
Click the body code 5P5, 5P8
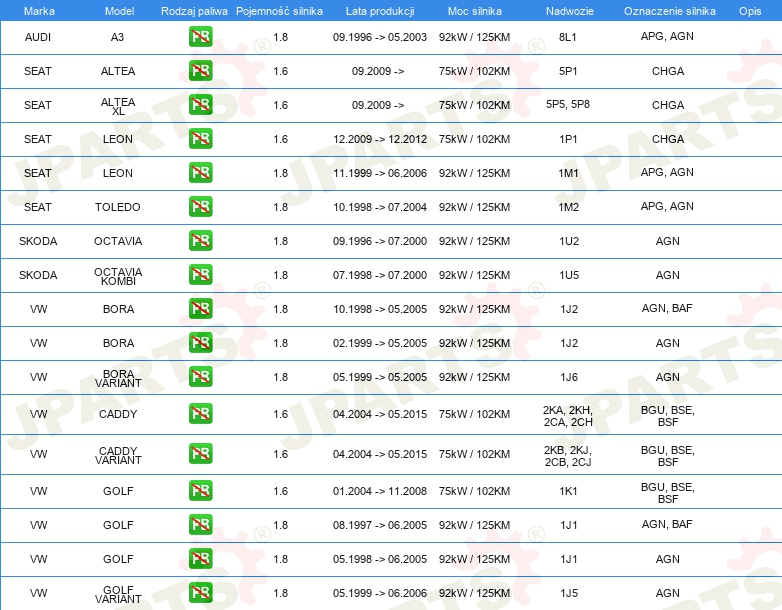point(568,104)
